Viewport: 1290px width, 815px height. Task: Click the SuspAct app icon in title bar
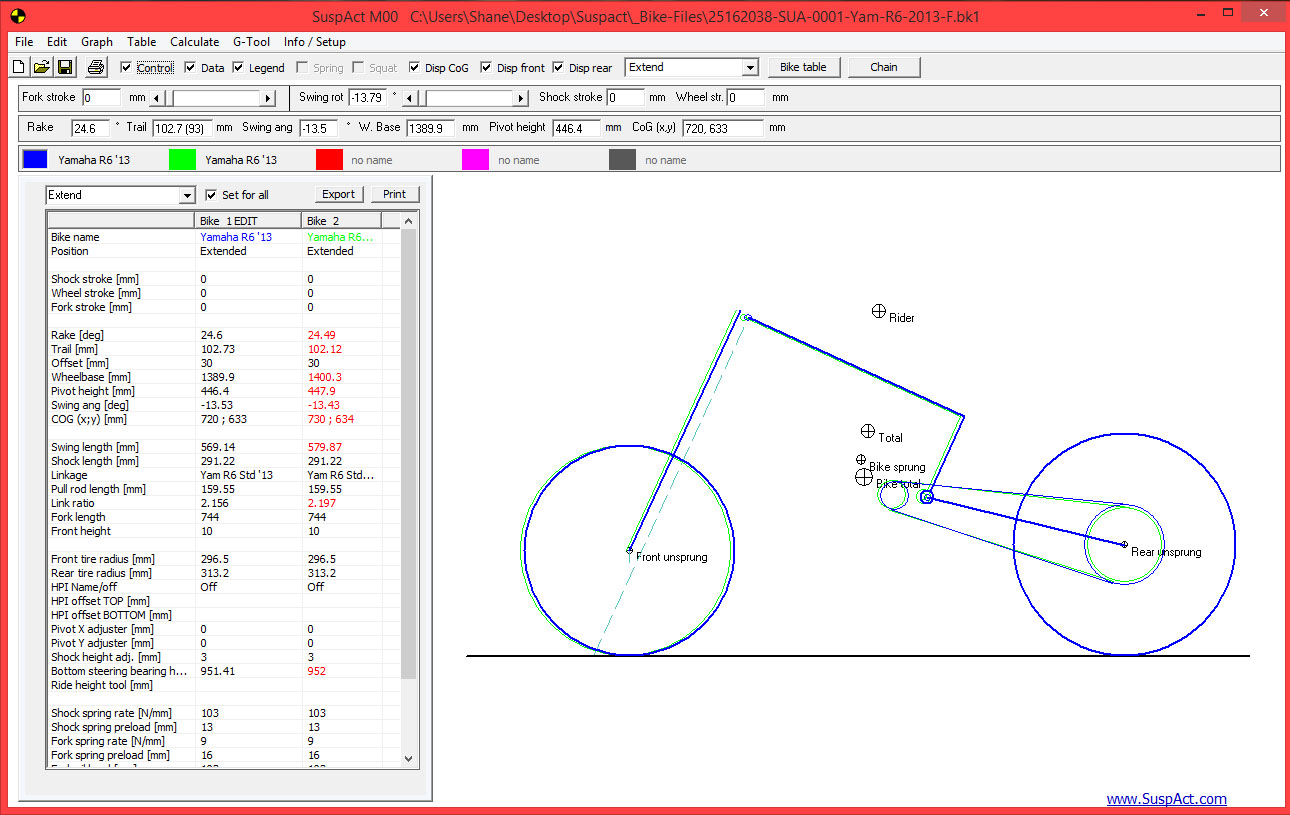point(18,16)
